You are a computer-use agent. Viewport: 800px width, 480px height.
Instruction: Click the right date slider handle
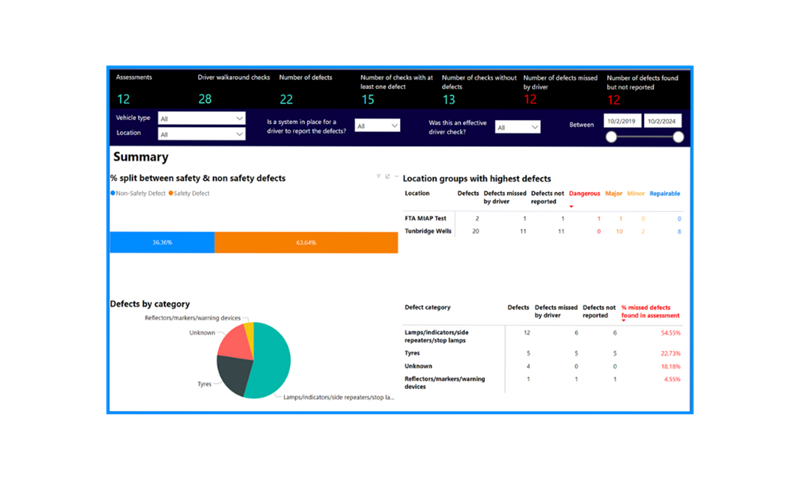[678, 137]
